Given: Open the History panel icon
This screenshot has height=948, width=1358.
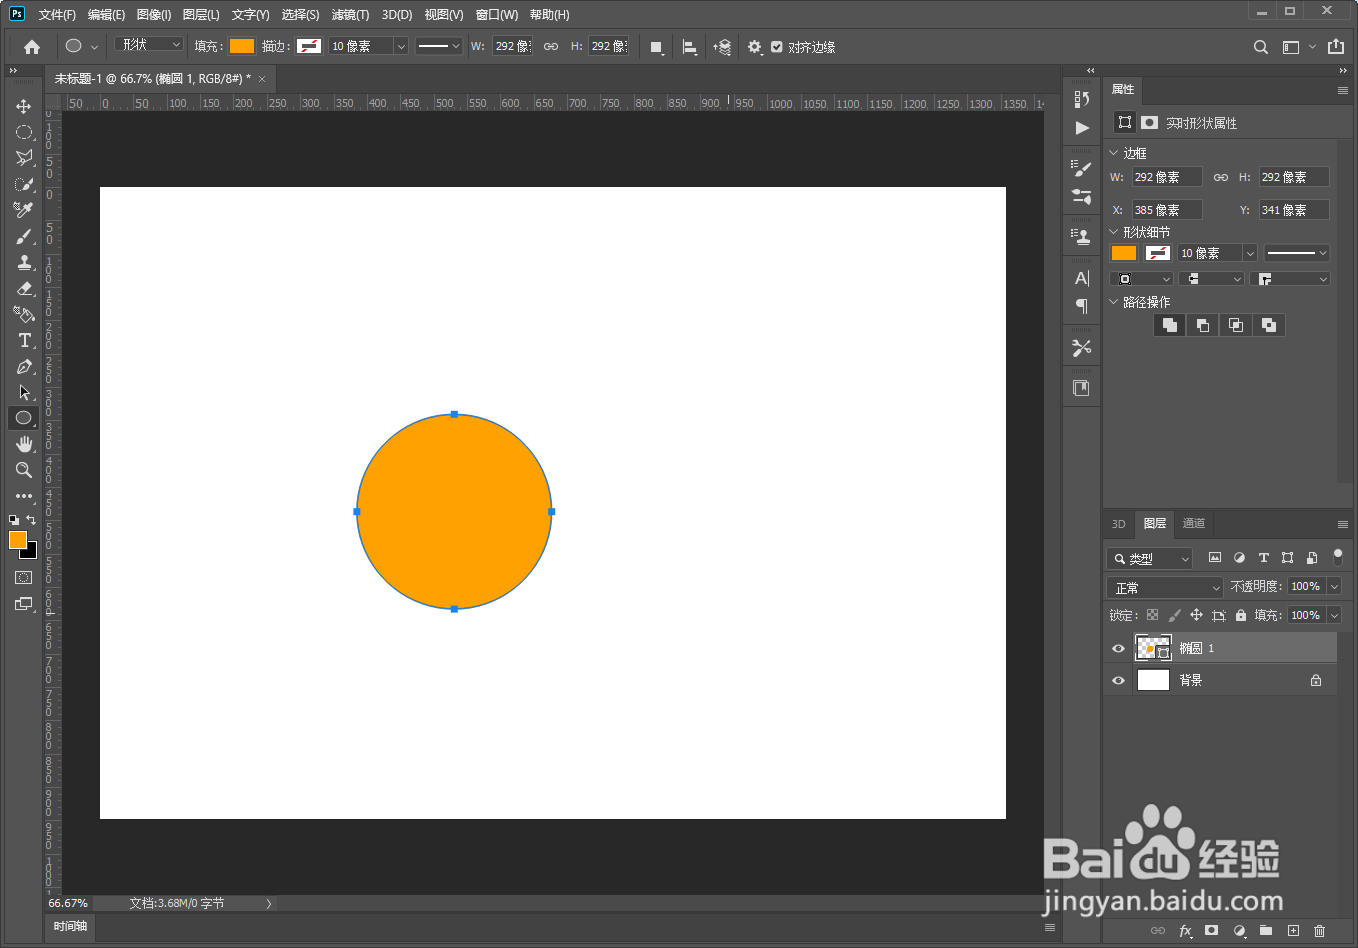Looking at the screenshot, I should pos(1082,99).
